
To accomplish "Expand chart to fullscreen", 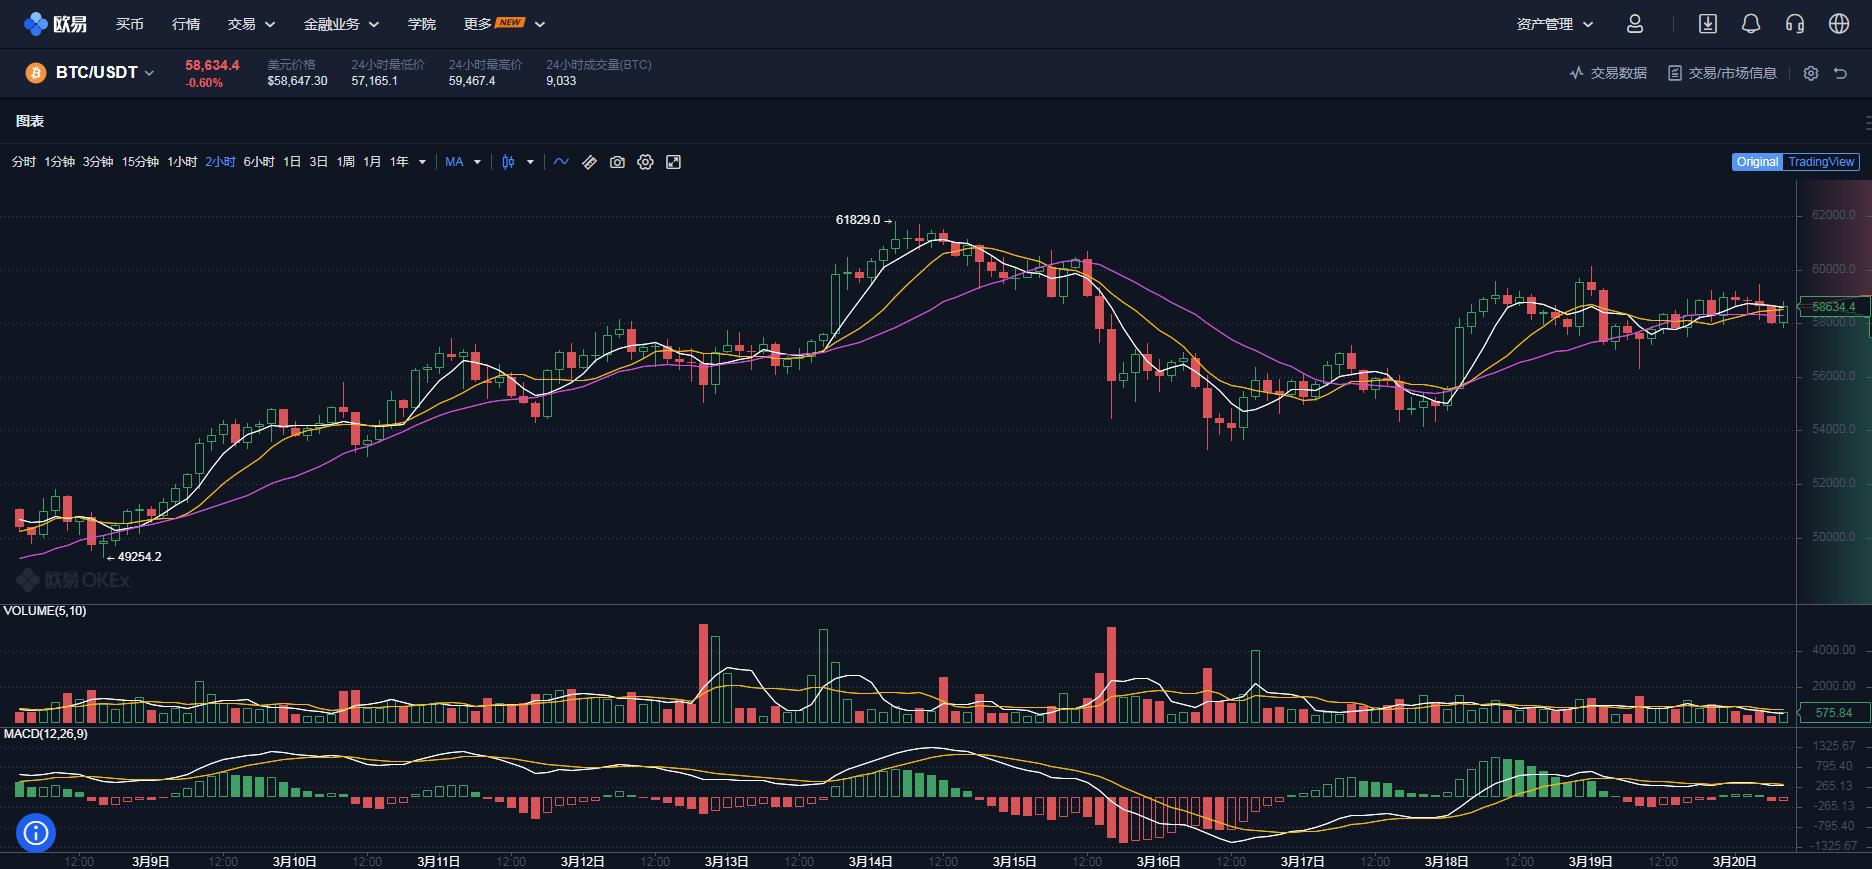I will pyautogui.click(x=673, y=162).
